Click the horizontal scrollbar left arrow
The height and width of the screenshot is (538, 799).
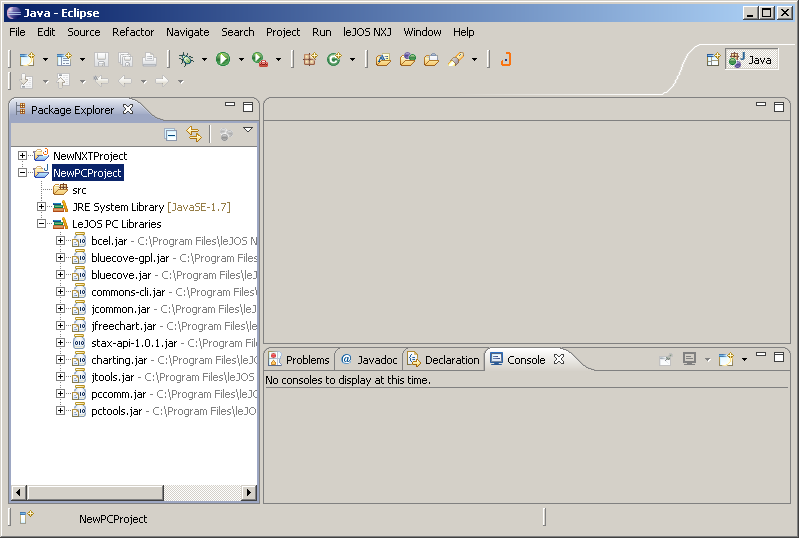[x=19, y=492]
